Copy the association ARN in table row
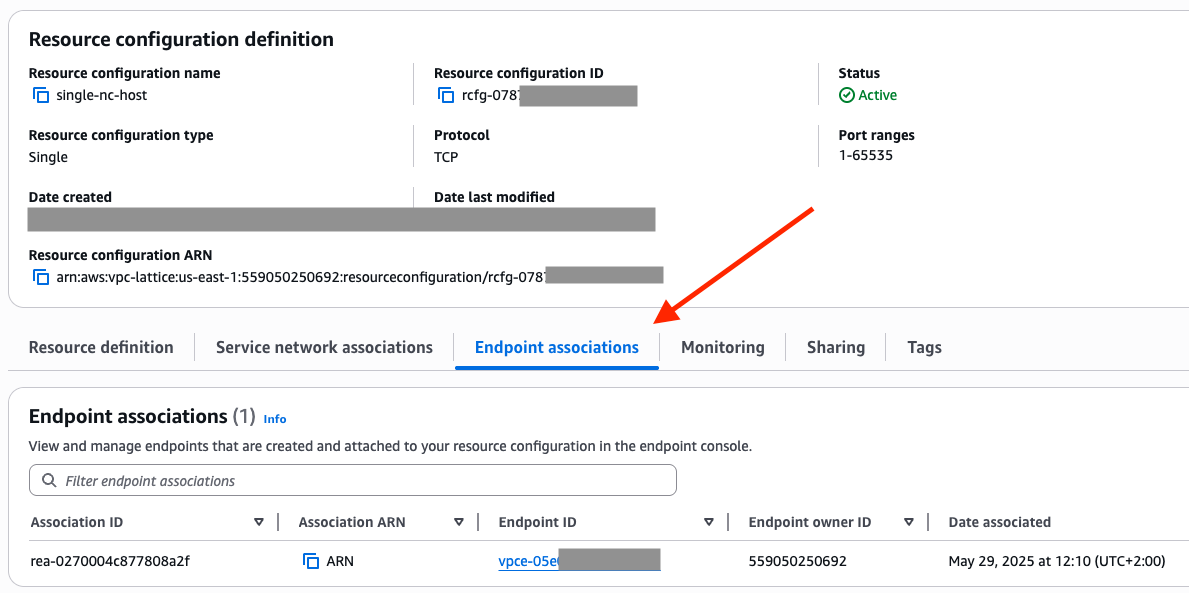The height and width of the screenshot is (593, 1189). [311, 561]
